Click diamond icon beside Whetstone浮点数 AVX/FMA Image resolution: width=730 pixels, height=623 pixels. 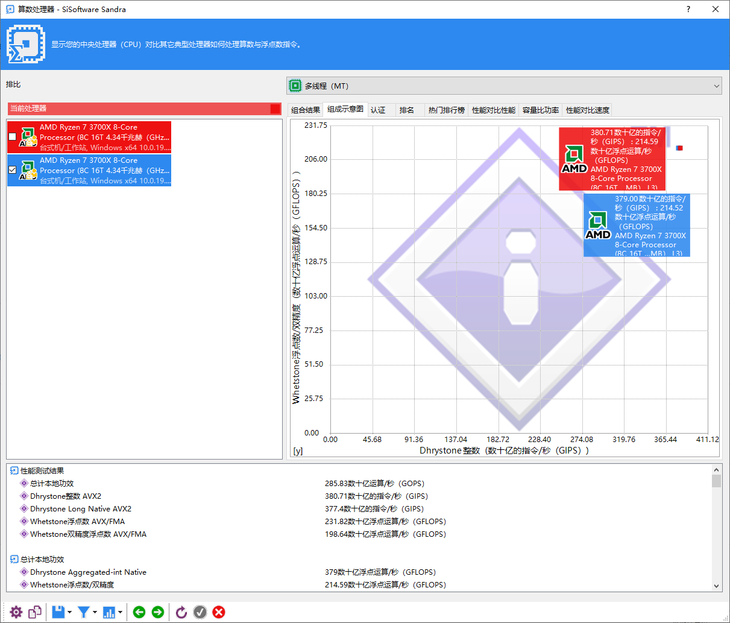tap(24, 521)
